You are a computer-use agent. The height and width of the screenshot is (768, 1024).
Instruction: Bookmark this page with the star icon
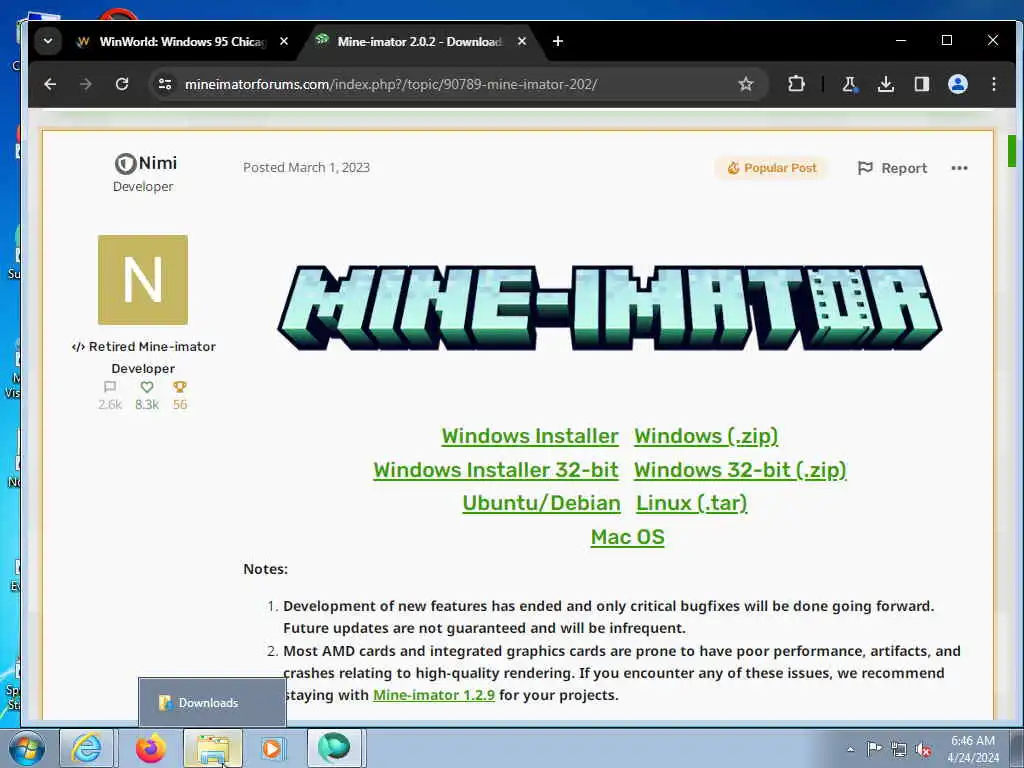[746, 84]
